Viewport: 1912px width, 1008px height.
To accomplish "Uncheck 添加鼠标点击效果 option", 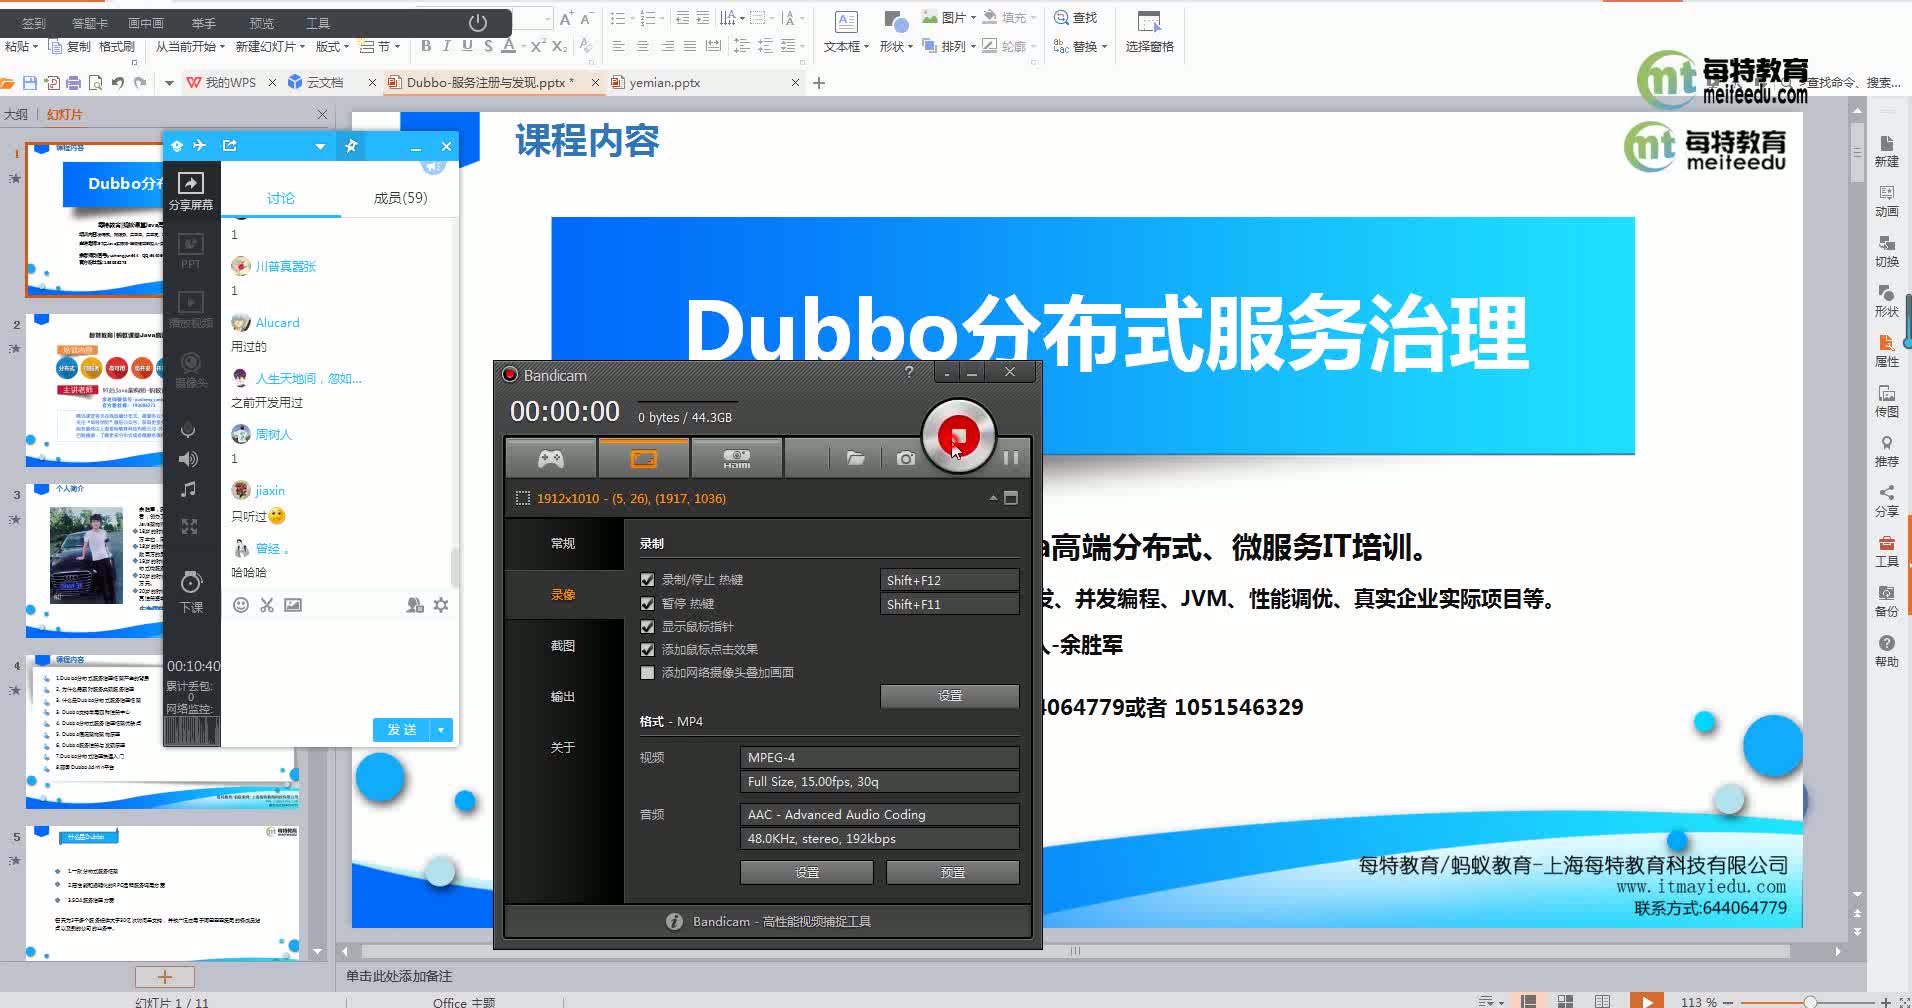I will (647, 650).
